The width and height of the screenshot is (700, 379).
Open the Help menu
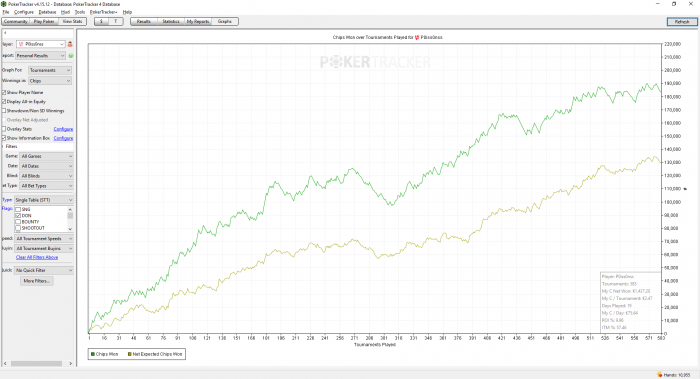(x=127, y=12)
